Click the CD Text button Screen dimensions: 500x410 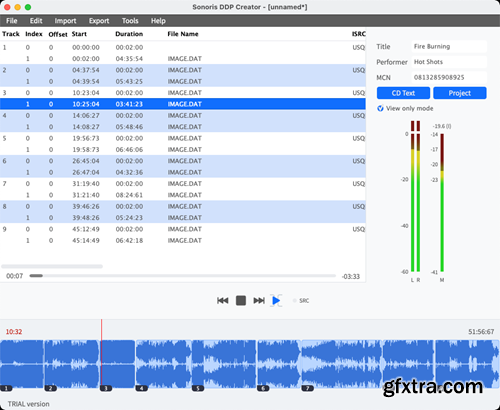[403, 93]
